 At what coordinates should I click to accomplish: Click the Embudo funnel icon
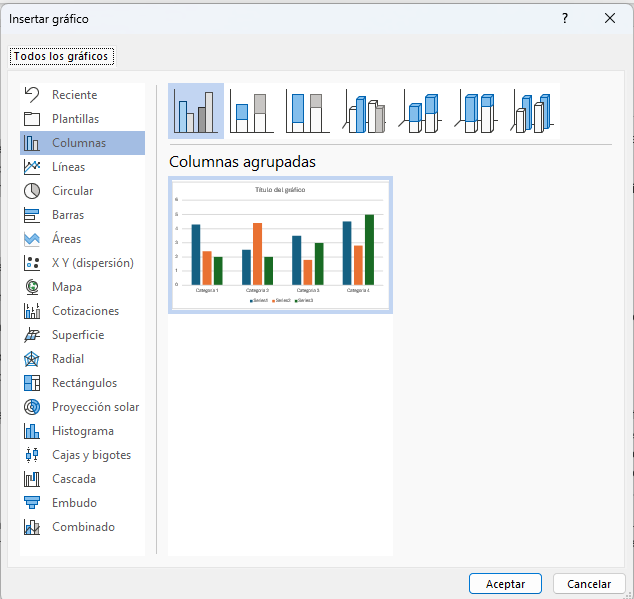tap(32, 503)
